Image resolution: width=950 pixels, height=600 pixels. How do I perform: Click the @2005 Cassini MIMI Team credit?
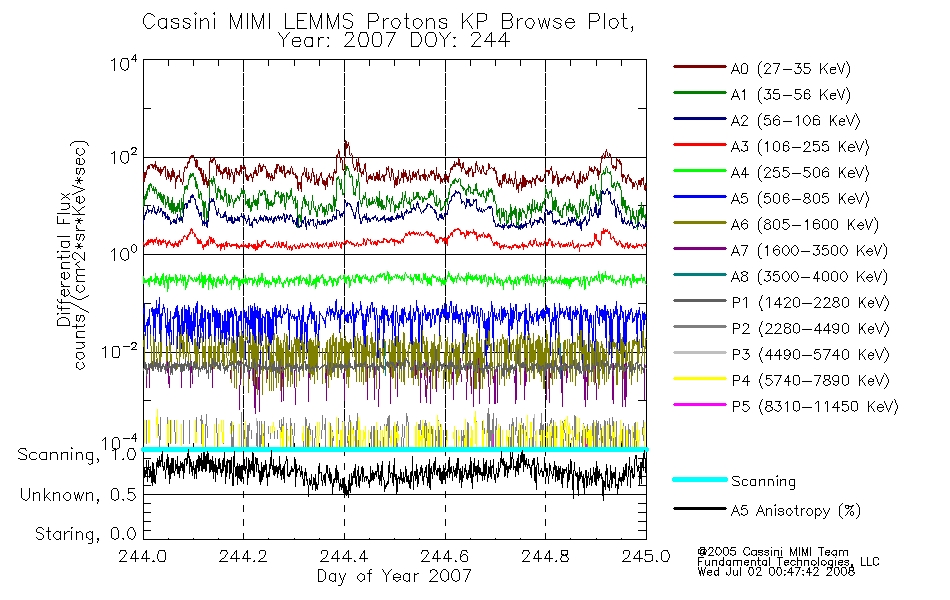772,552
